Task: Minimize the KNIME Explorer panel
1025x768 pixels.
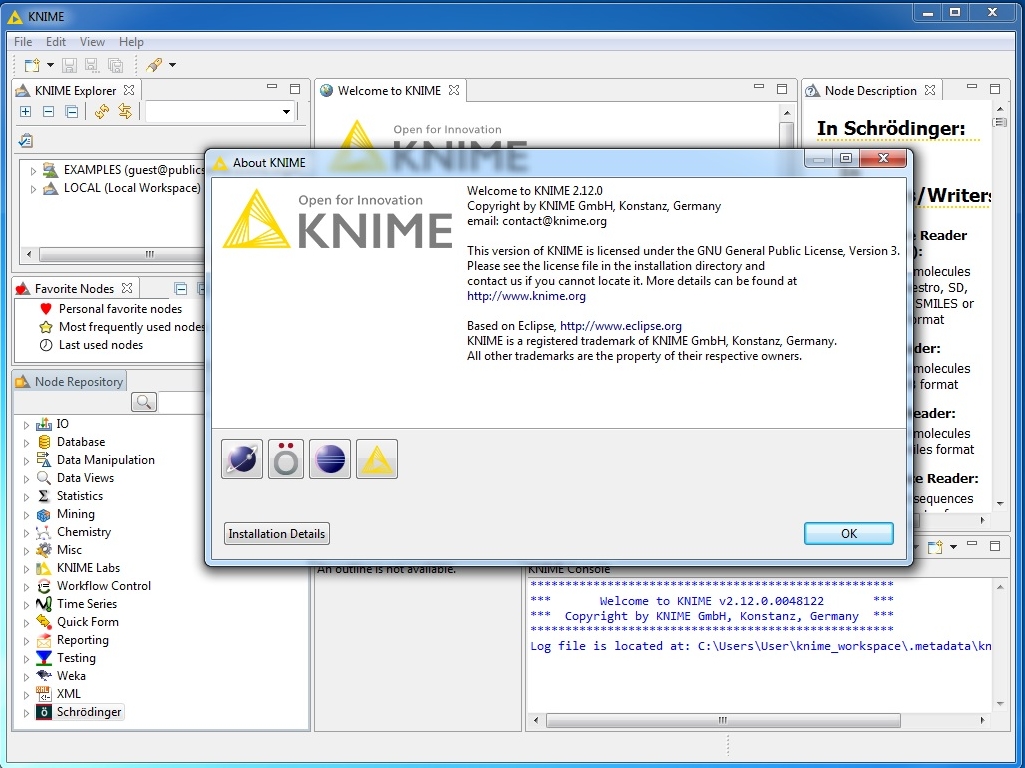Action: (x=272, y=87)
